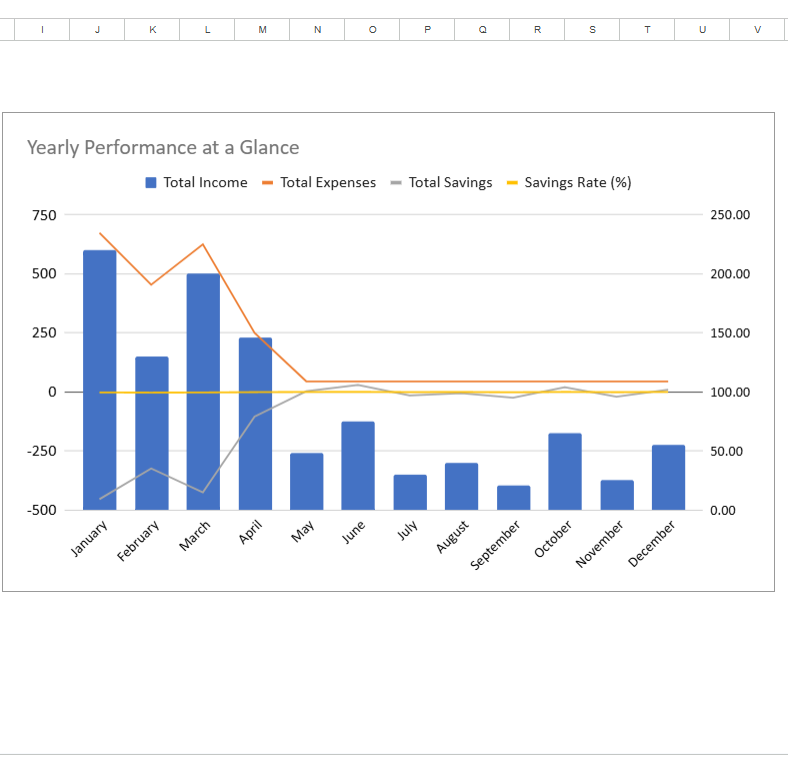Select column V header

pyautogui.click(x=757, y=30)
